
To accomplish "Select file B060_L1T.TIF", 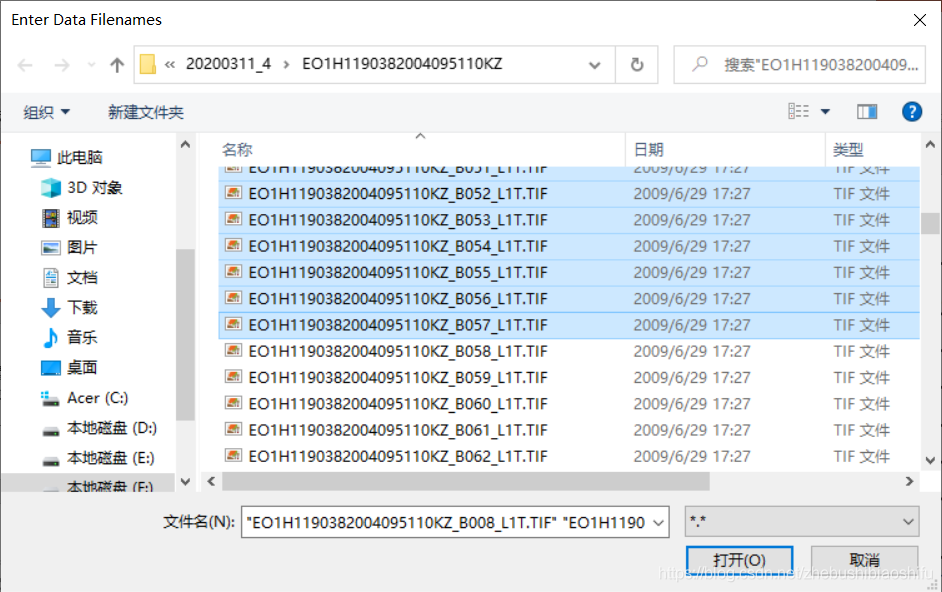I will [x=569, y=404].
